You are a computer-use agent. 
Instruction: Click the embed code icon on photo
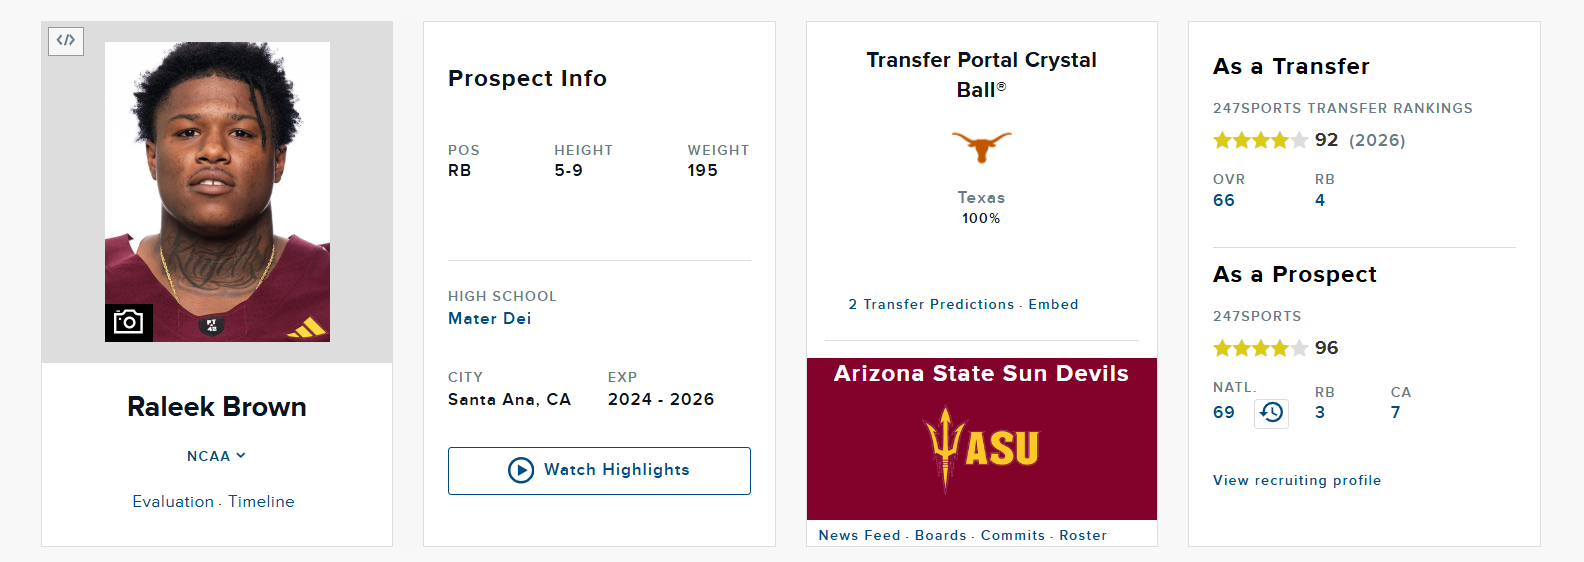(x=66, y=41)
